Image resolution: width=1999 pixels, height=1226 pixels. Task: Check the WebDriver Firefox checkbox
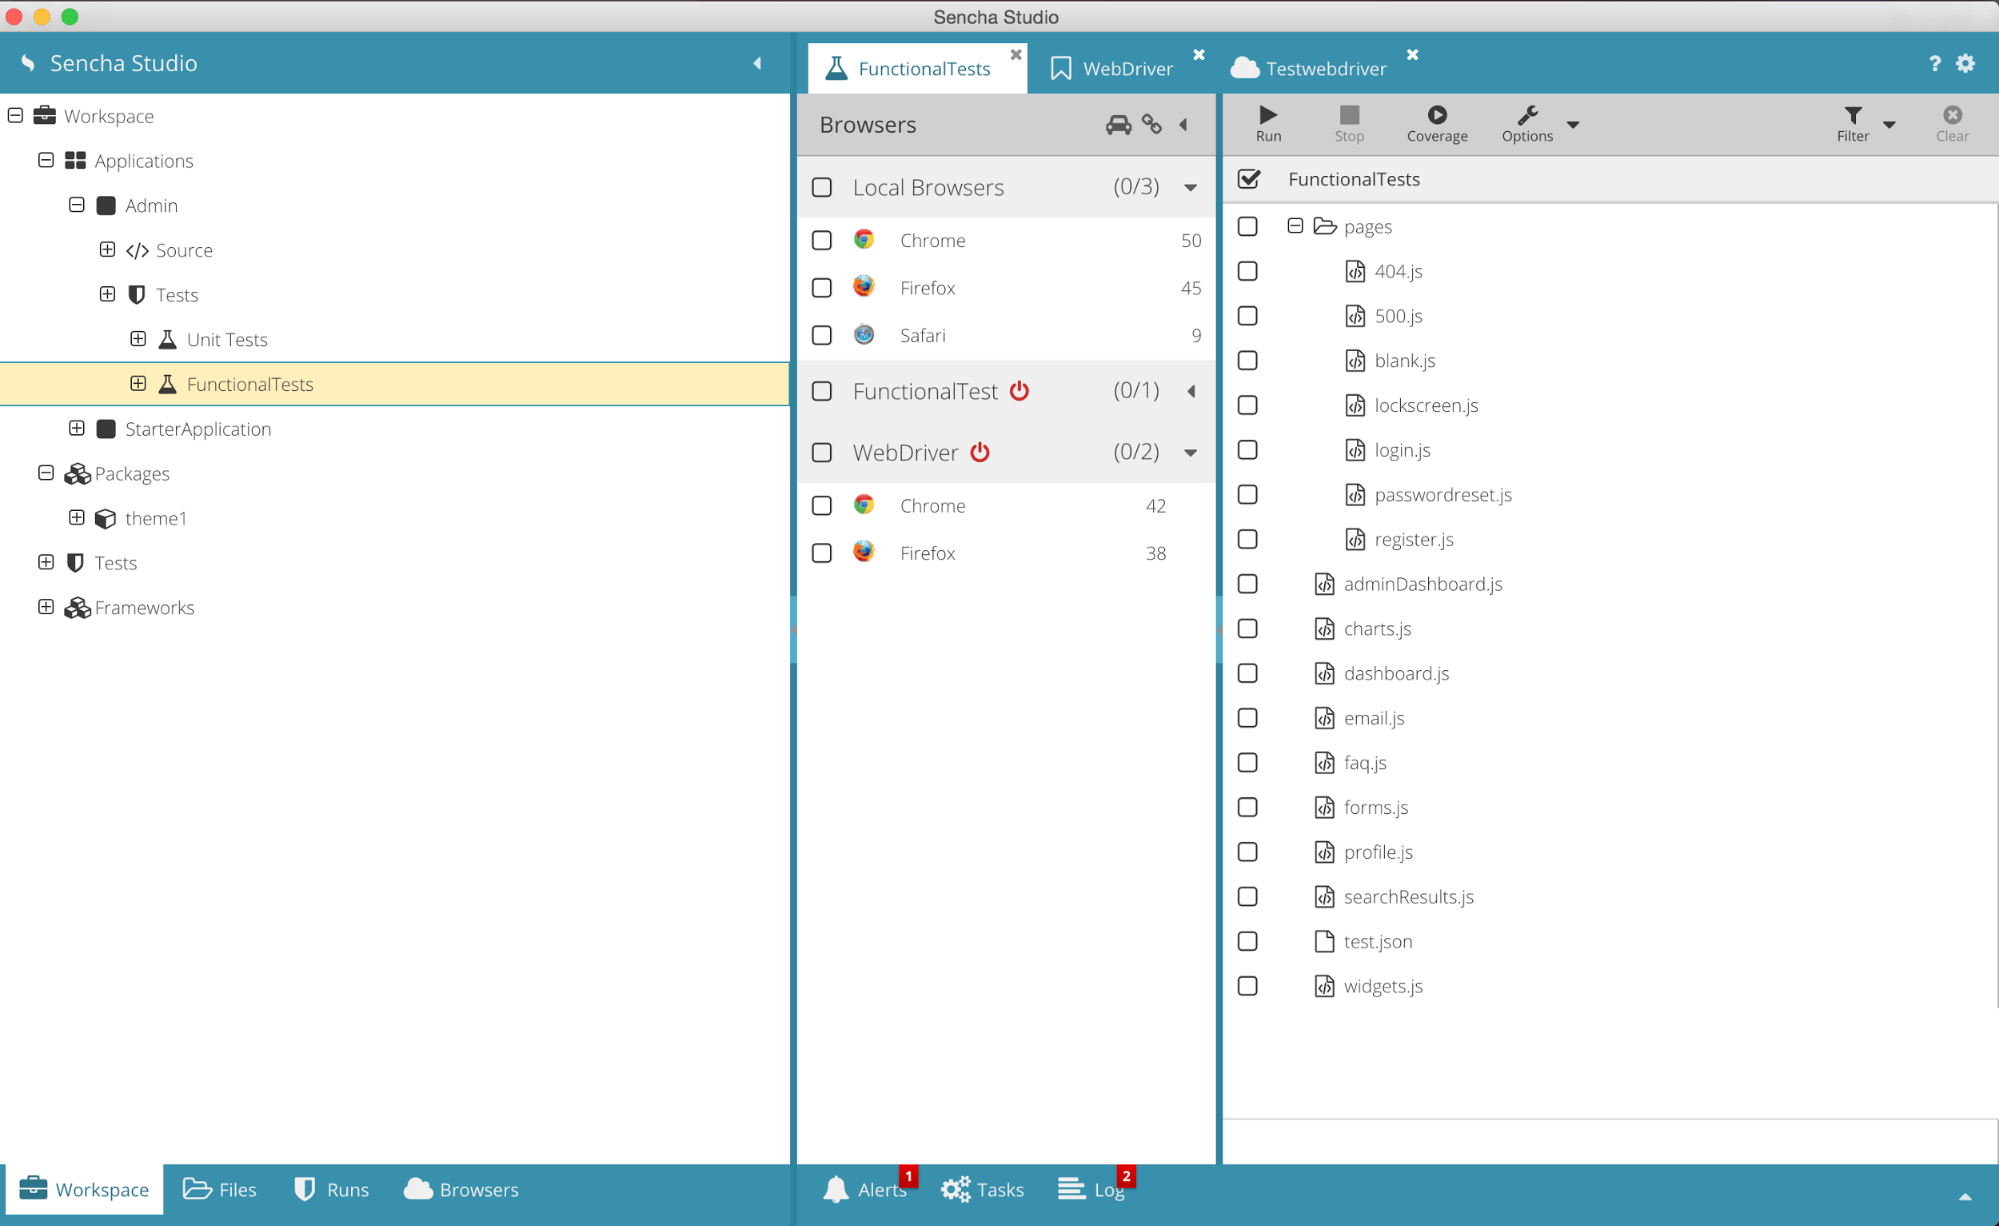coord(822,552)
